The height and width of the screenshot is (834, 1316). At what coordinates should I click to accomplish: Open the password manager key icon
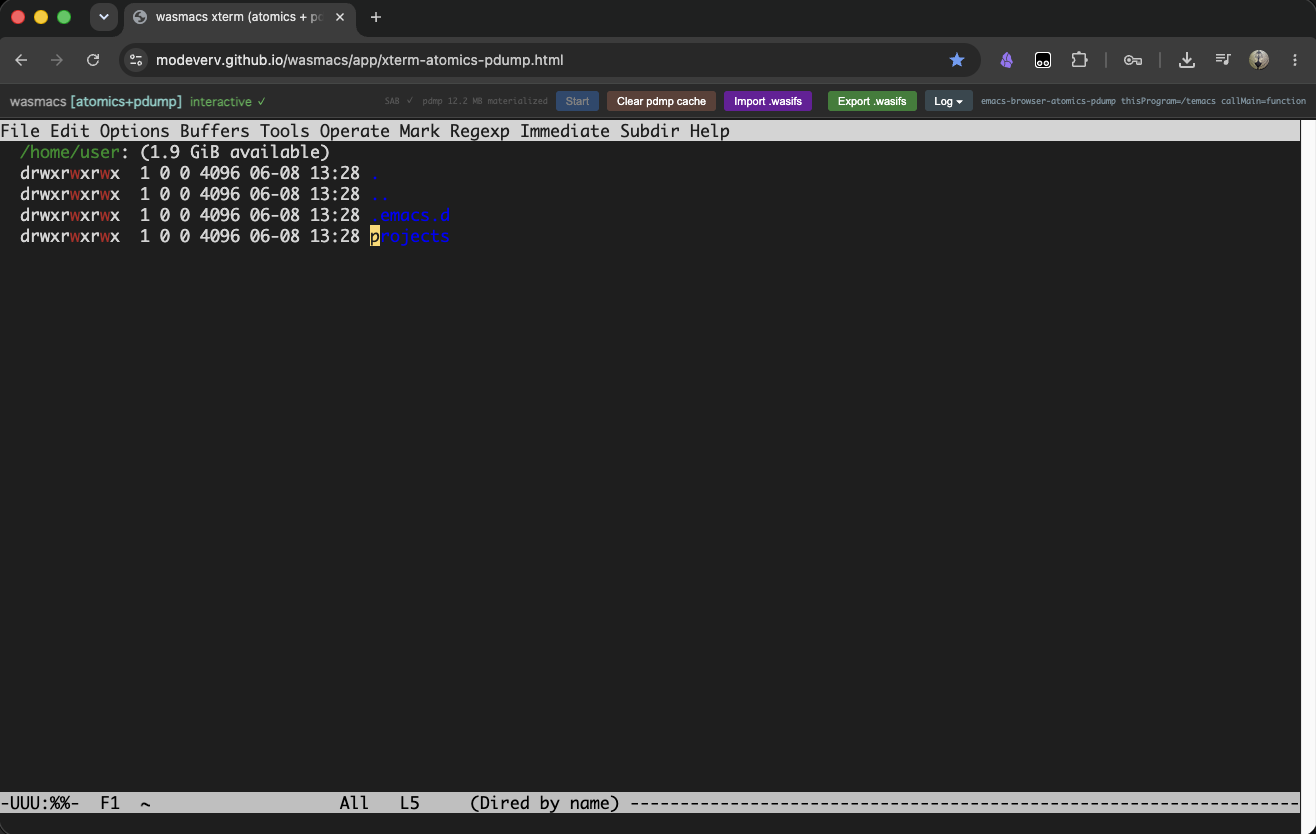[x=1133, y=60]
